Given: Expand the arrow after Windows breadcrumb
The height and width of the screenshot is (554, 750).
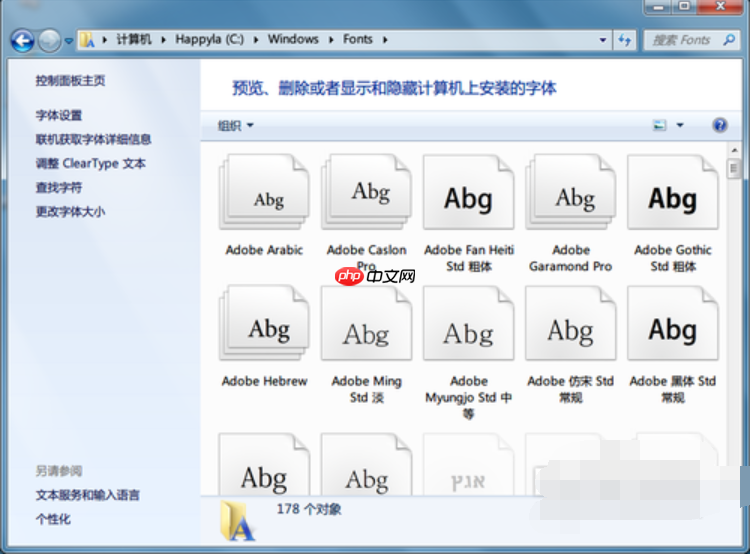Looking at the screenshot, I should pyautogui.click(x=331, y=40).
